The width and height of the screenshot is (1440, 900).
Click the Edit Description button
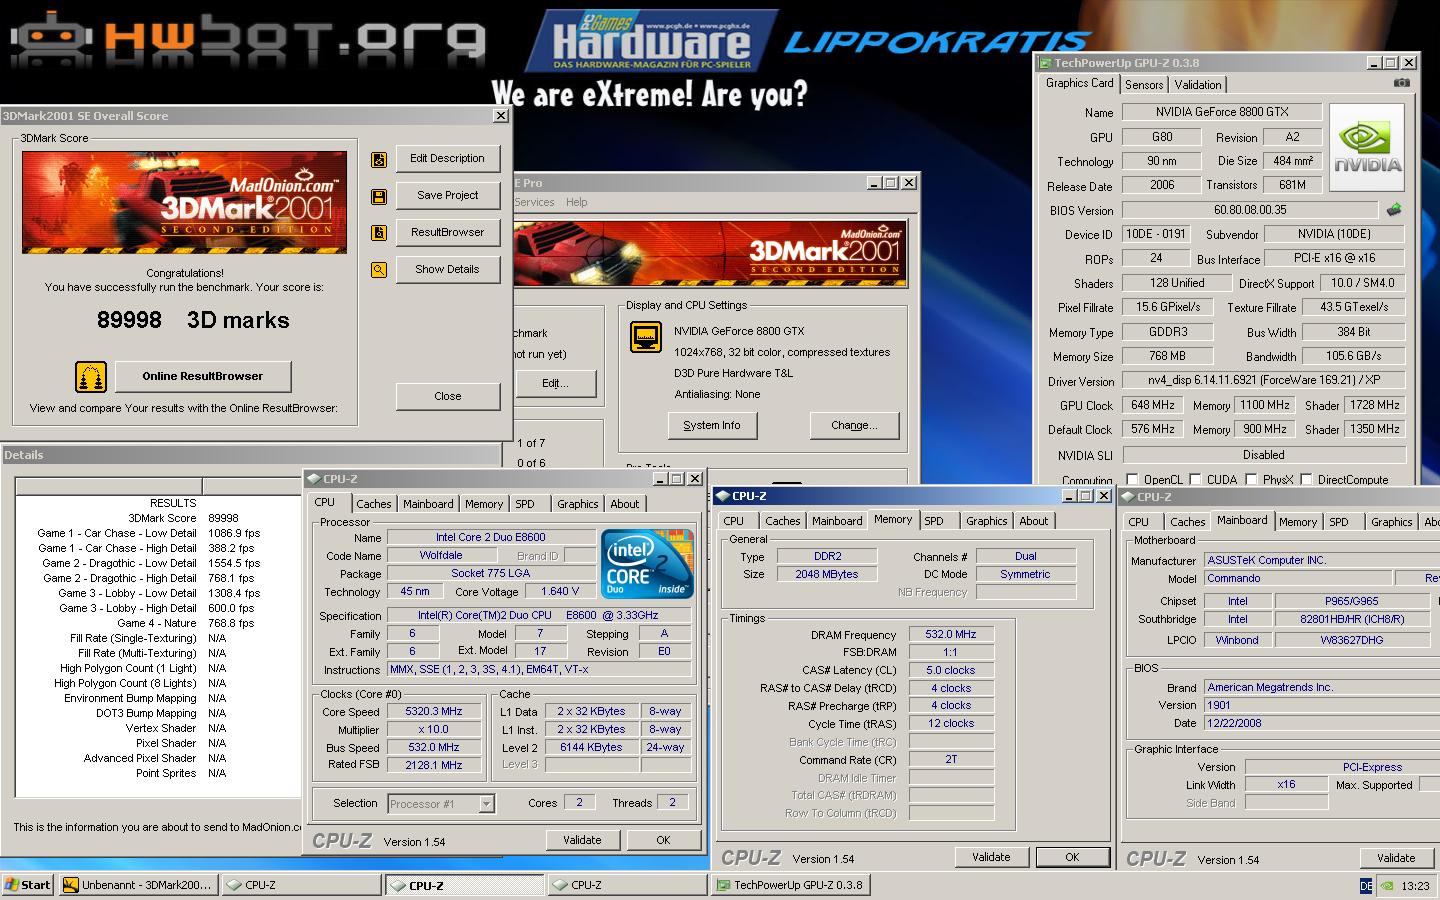click(x=447, y=159)
